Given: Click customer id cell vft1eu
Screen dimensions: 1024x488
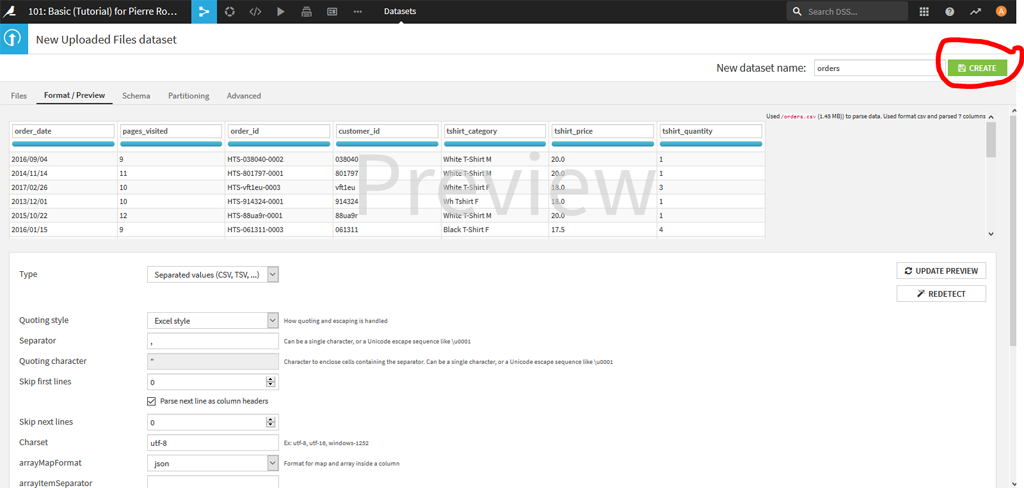Looking at the screenshot, I should click(x=344, y=187).
